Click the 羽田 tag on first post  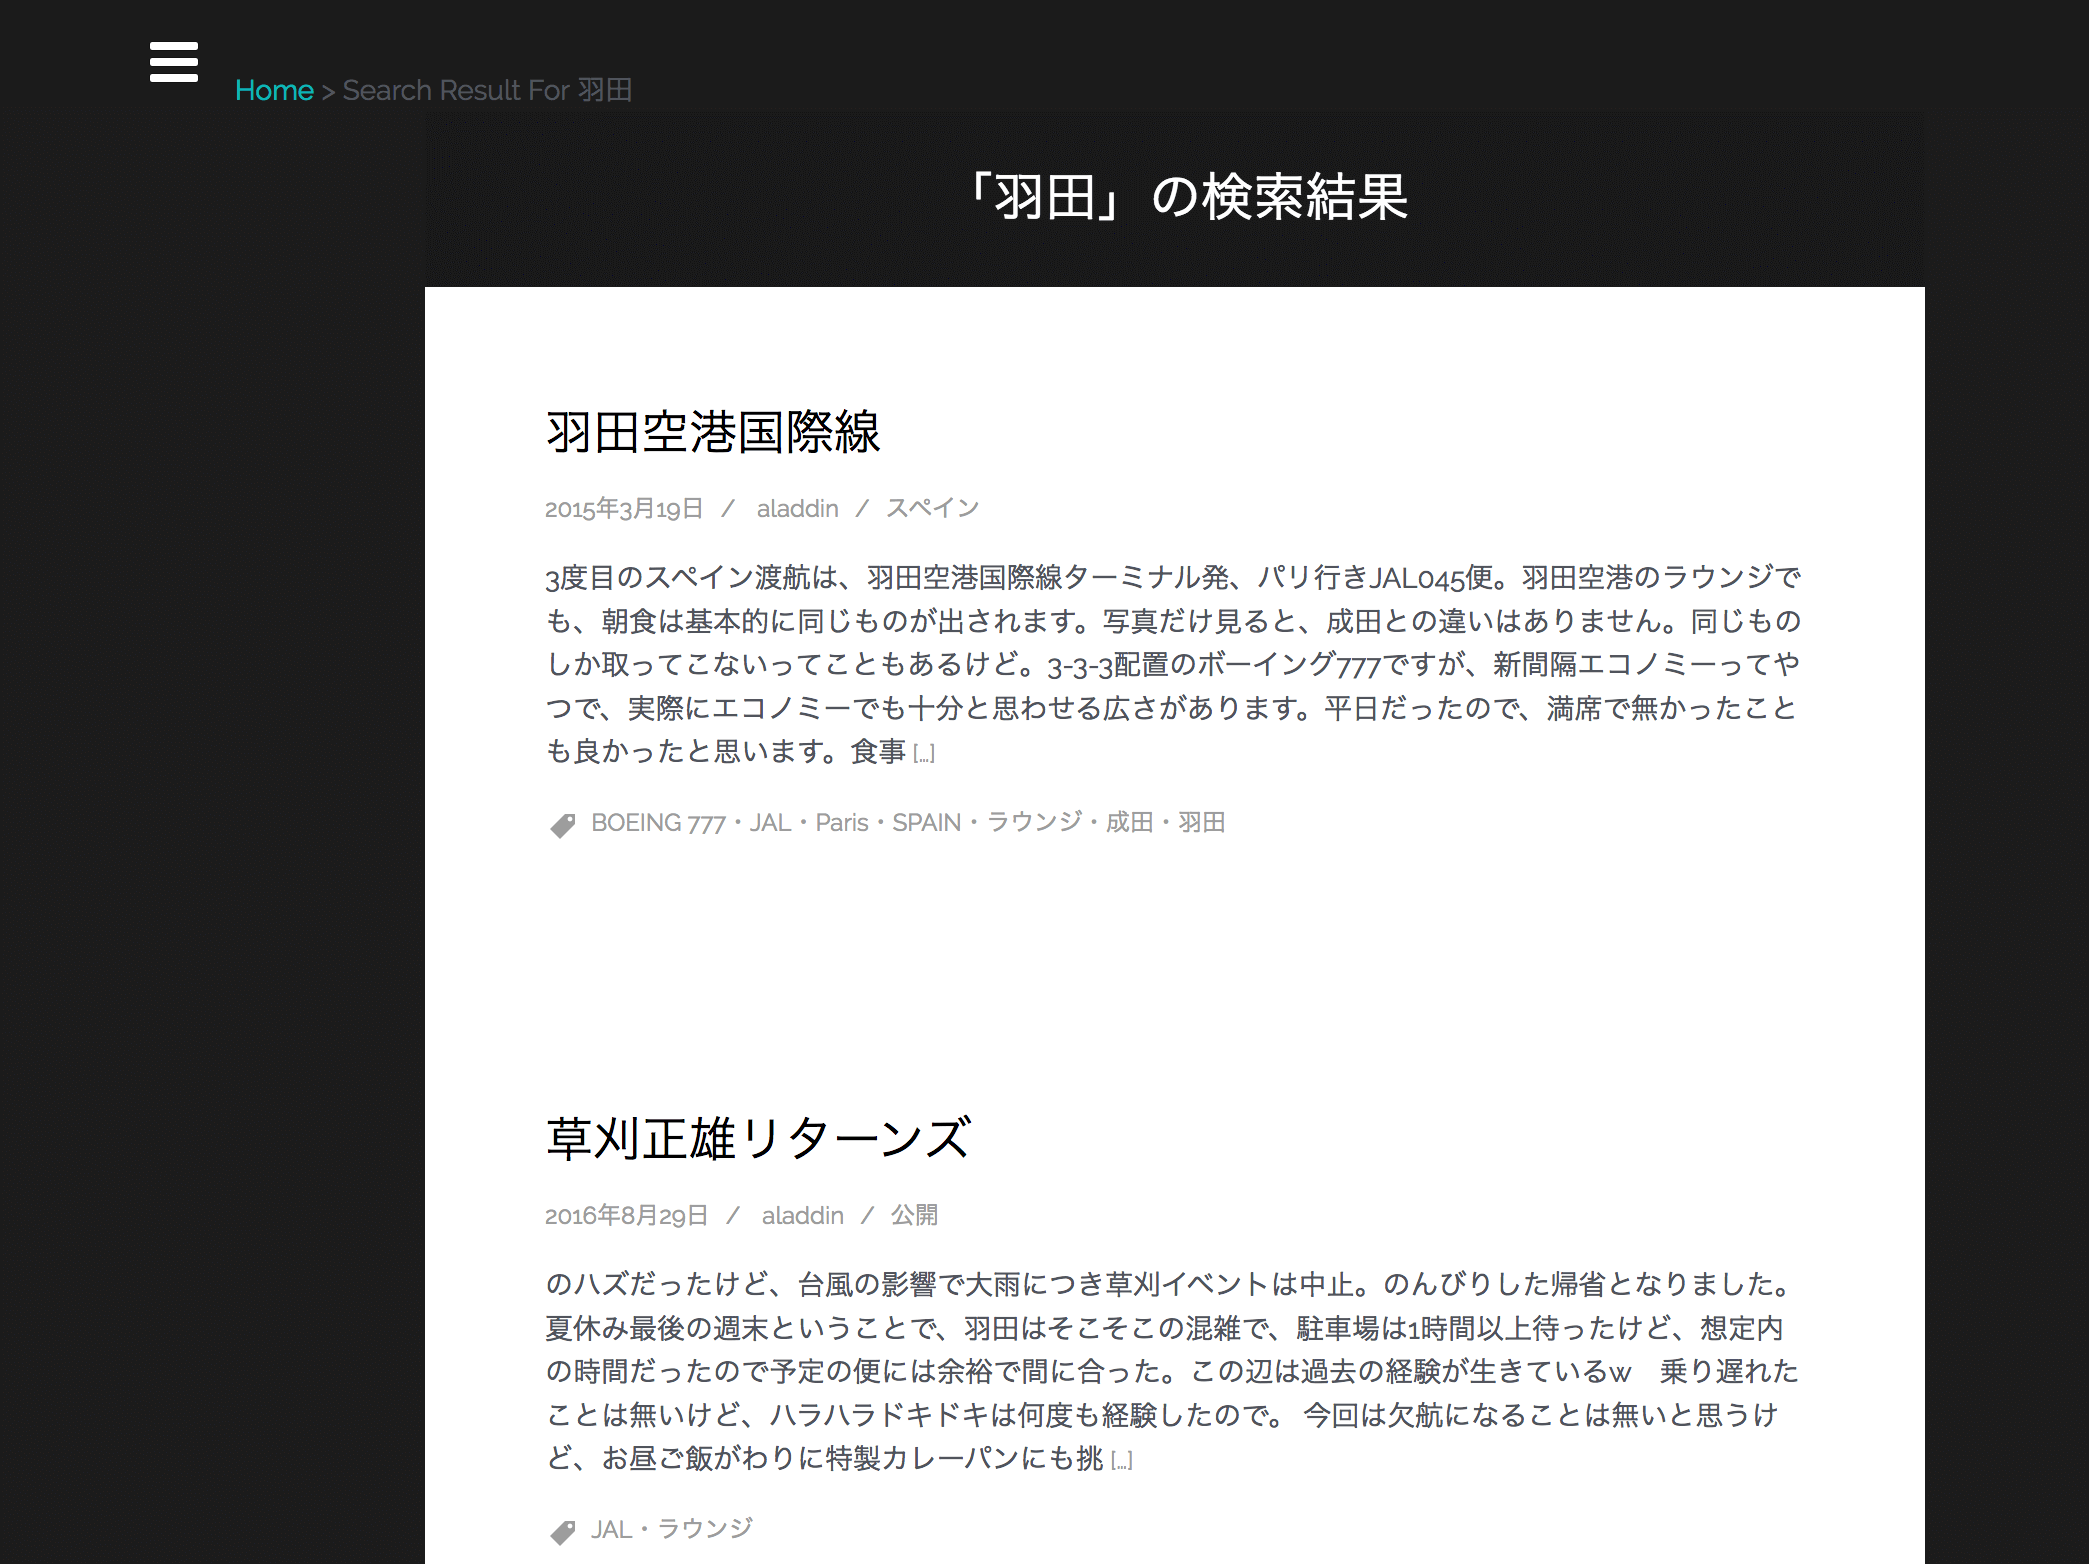(x=1201, y=823)
